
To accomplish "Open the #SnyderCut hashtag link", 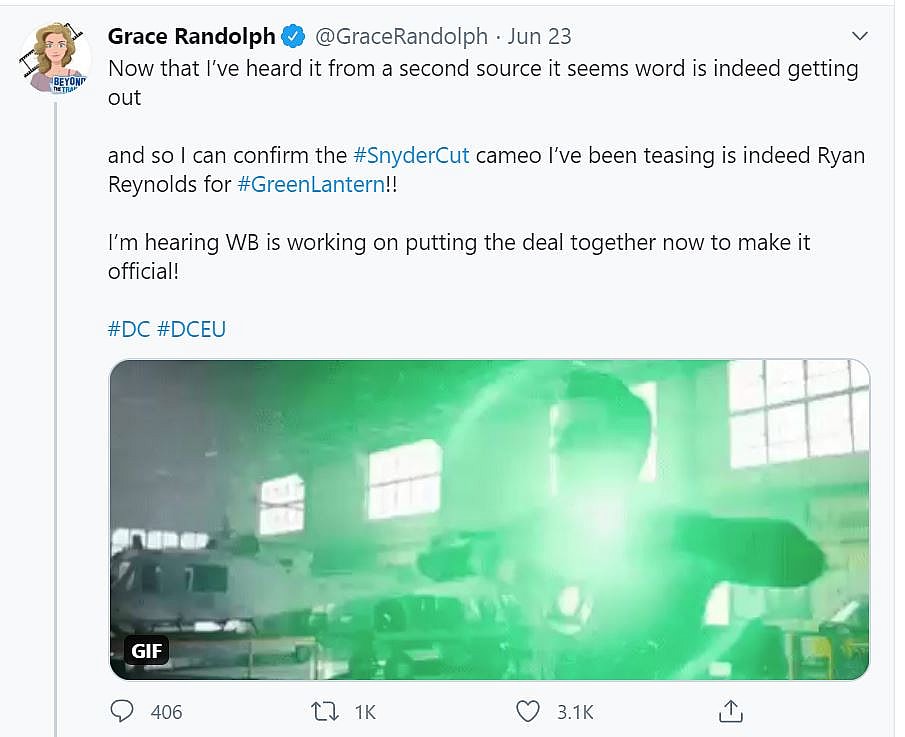I will pyautogui.click(x=411, y=157).
